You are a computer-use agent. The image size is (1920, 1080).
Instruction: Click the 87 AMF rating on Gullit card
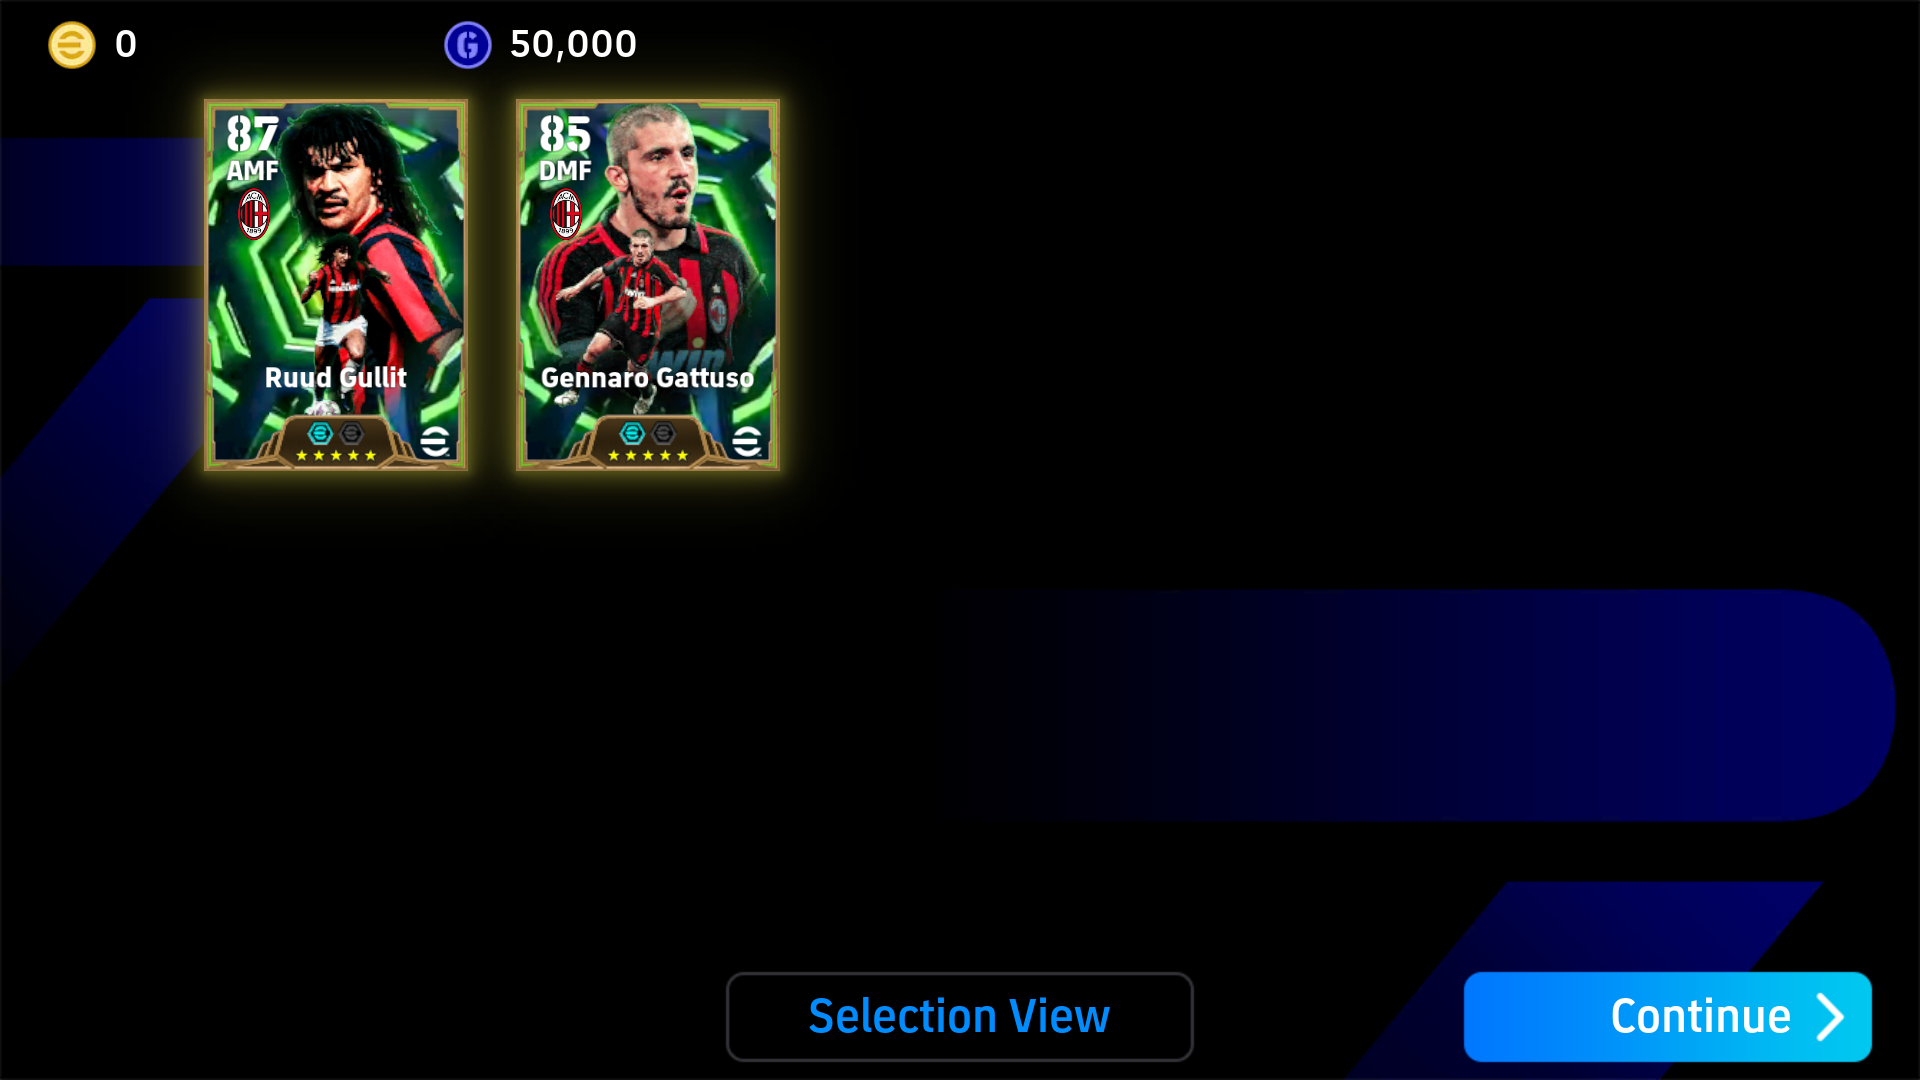click(252, 147)
